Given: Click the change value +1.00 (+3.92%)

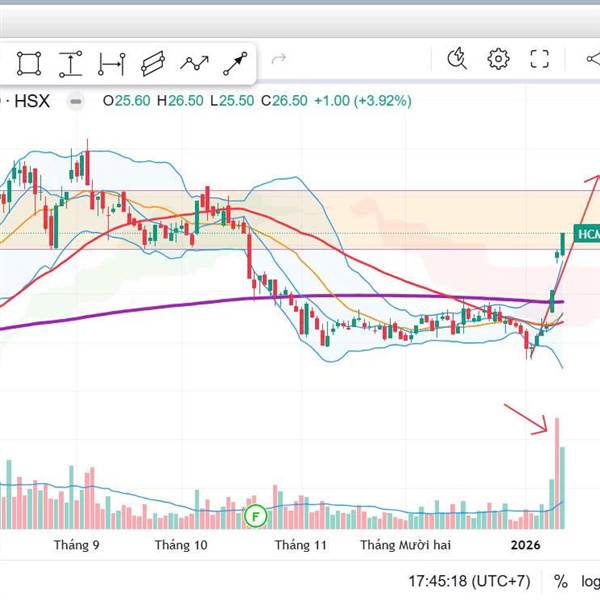Looking at the screenshot, I should 363,101.
